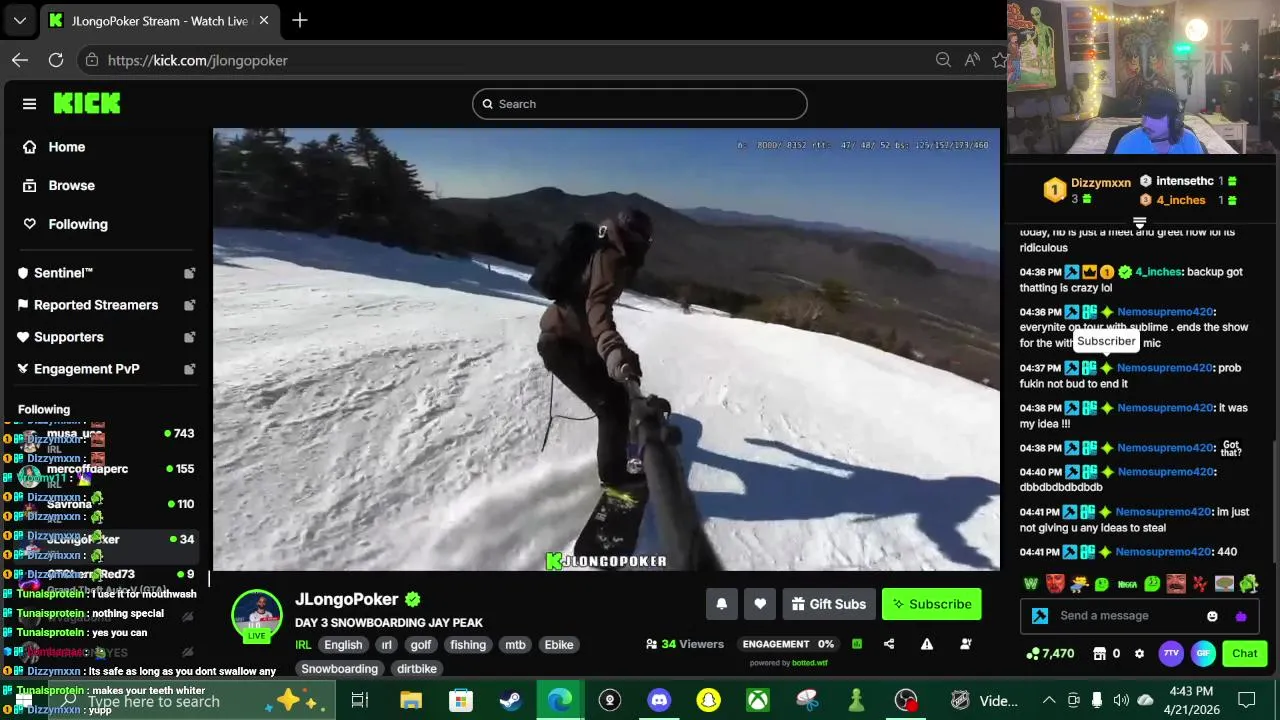Open Reported Streamers sidebar item

(96, 305)
